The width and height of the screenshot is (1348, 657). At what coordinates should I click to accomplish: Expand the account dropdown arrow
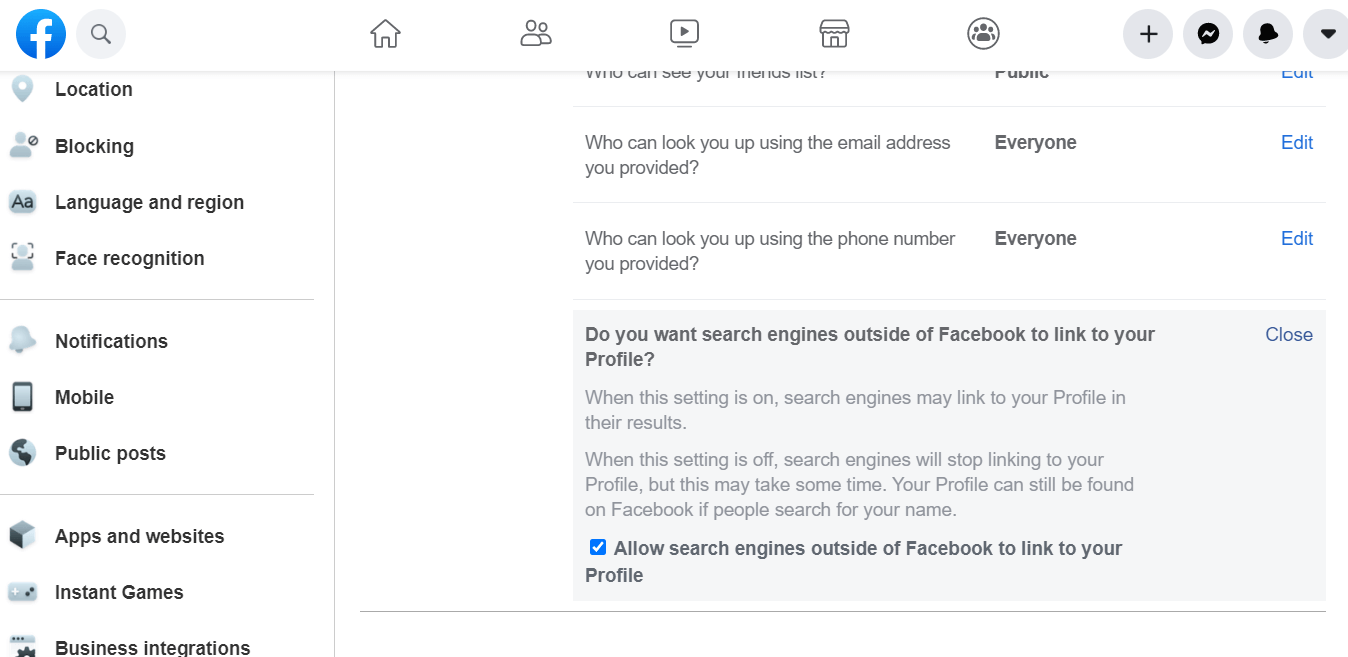pos(1326,34)
